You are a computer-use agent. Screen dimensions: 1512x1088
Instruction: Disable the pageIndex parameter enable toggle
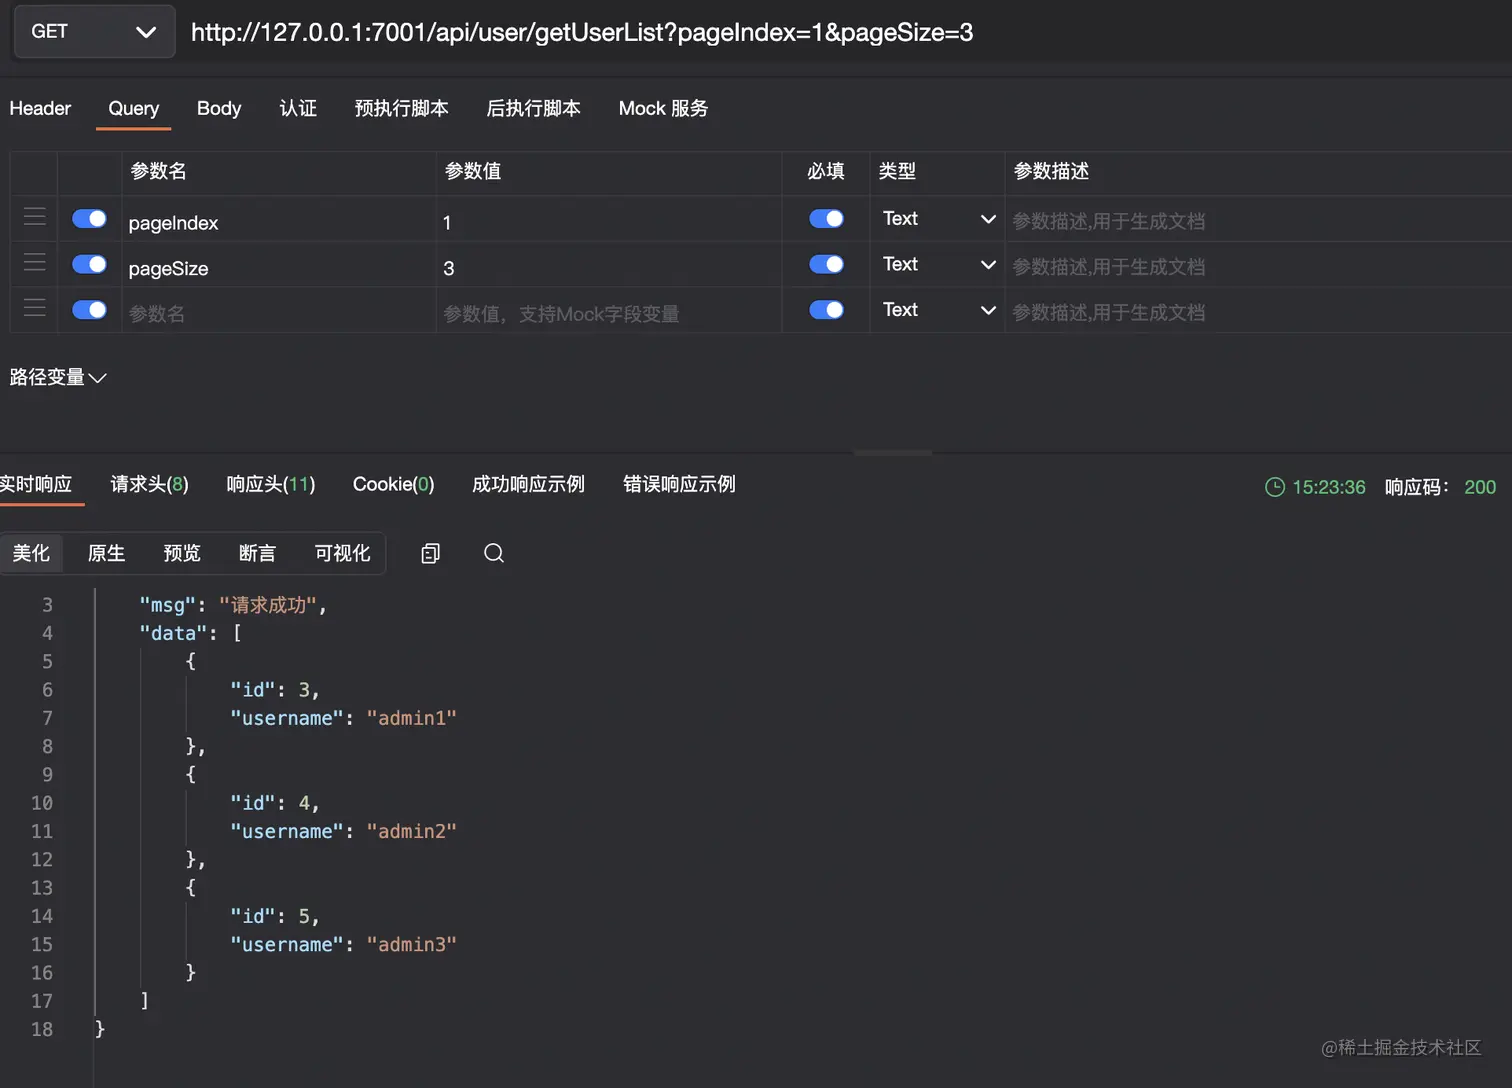(89, 218)
